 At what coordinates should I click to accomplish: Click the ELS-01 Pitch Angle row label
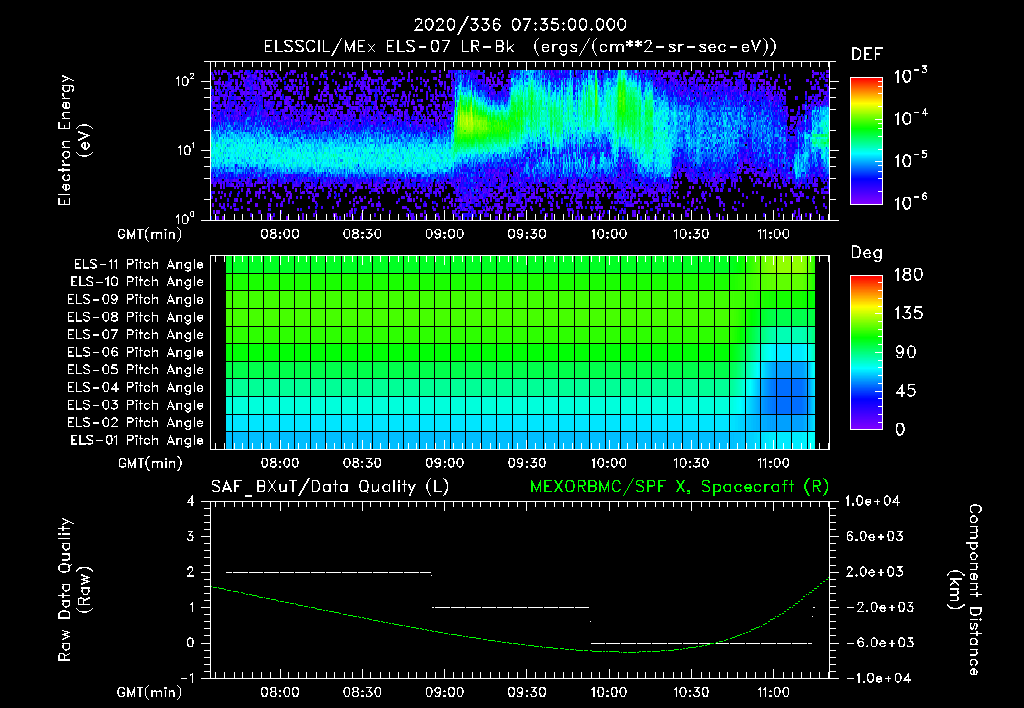[x=136, y=440]
